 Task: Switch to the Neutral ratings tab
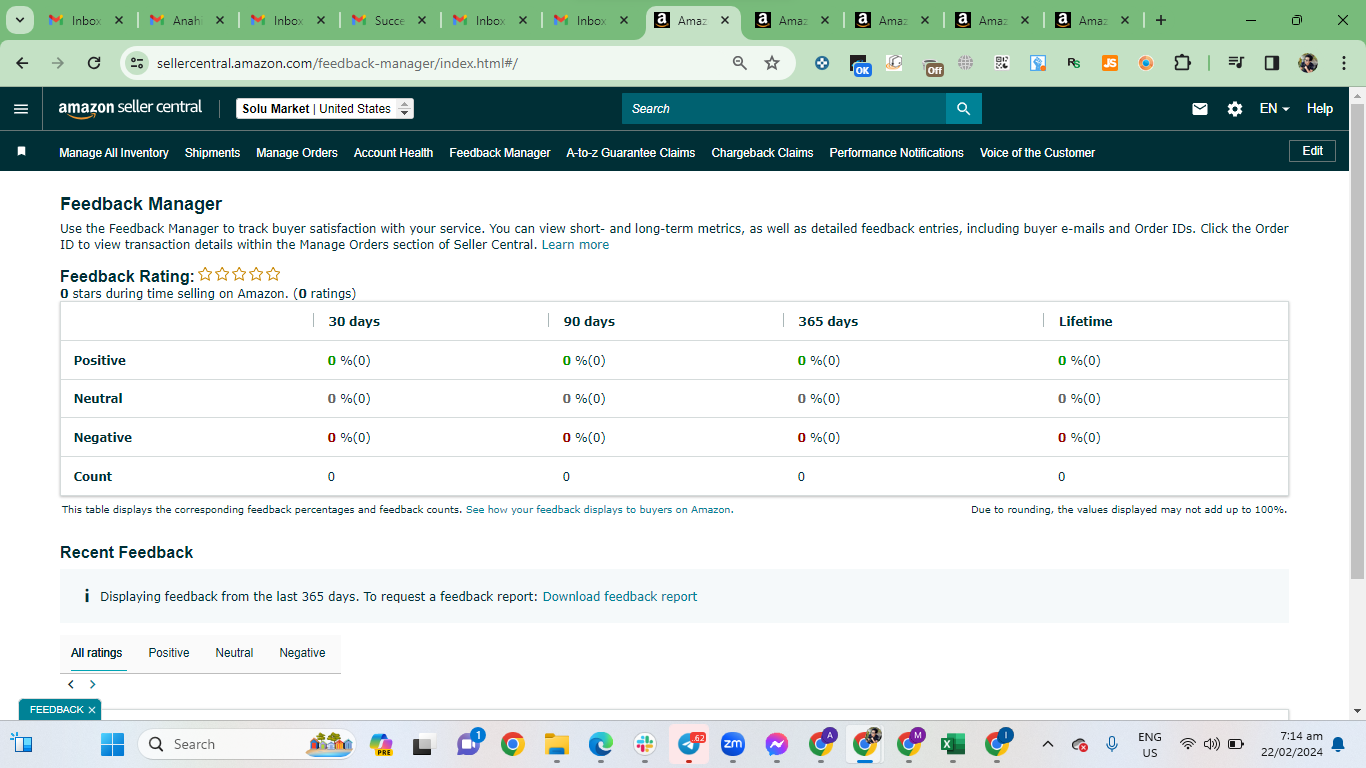tap(234, 653)
